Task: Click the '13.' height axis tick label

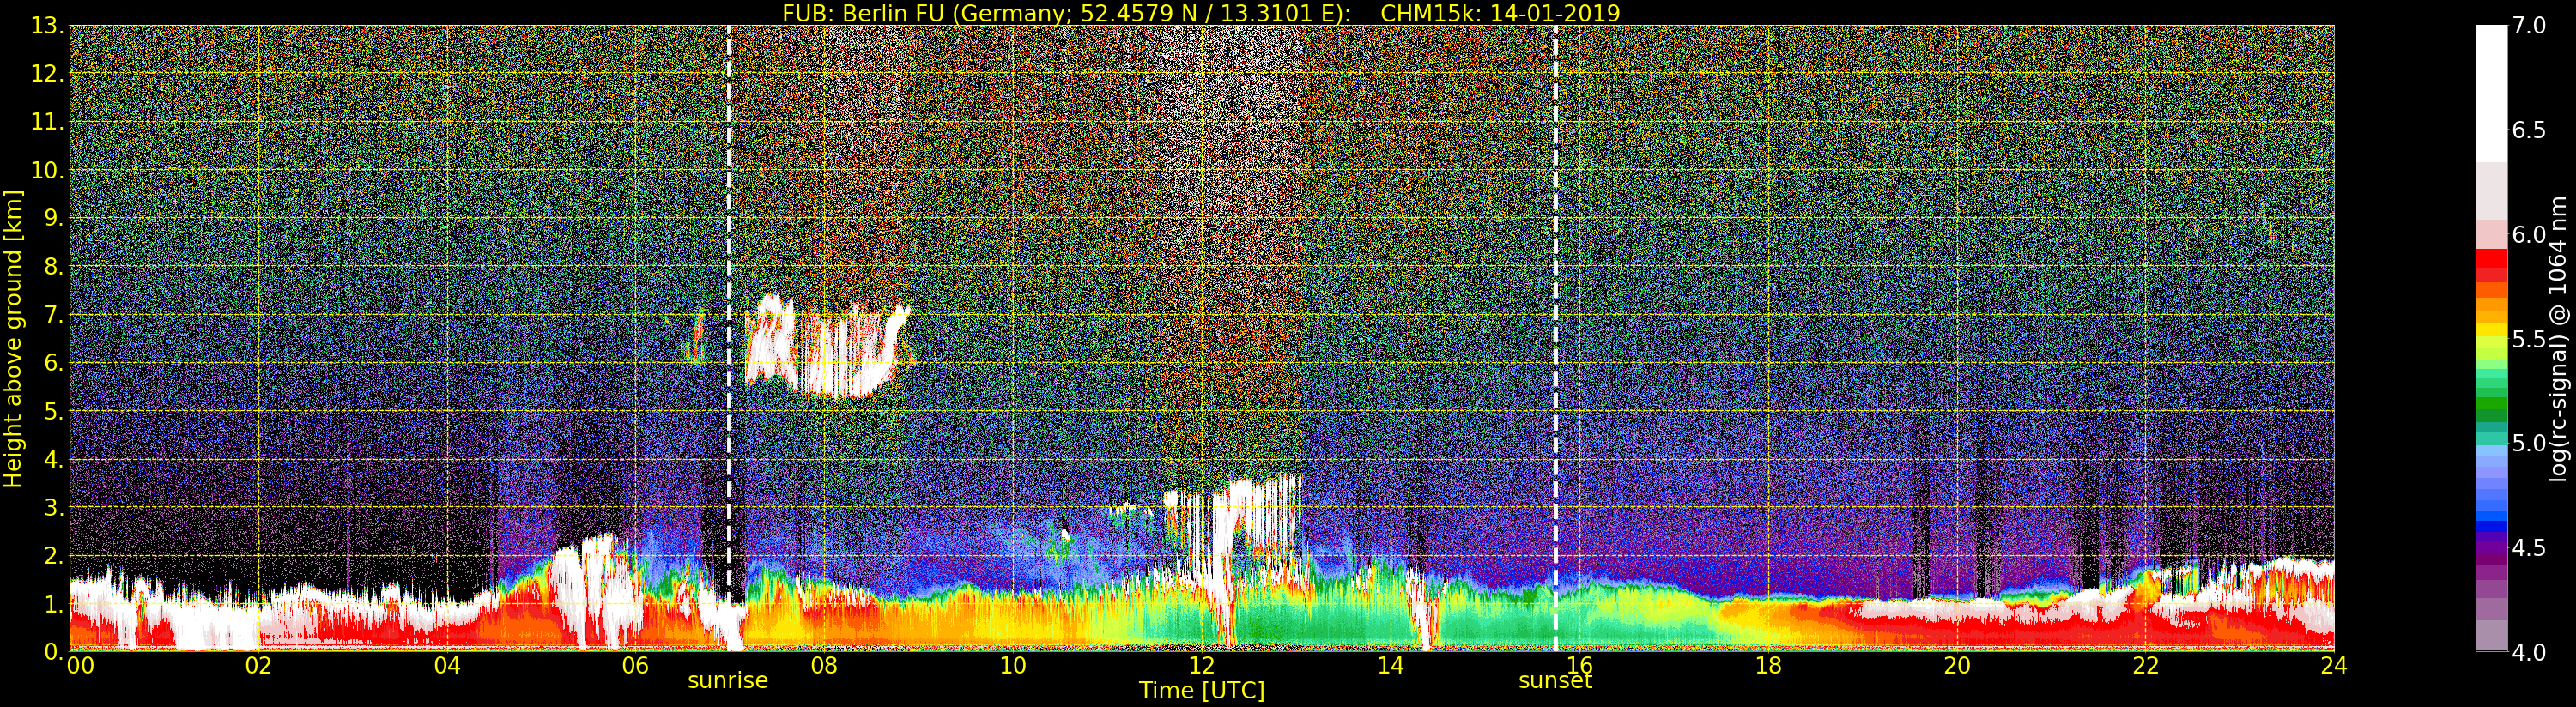Action: pos(47,26)
